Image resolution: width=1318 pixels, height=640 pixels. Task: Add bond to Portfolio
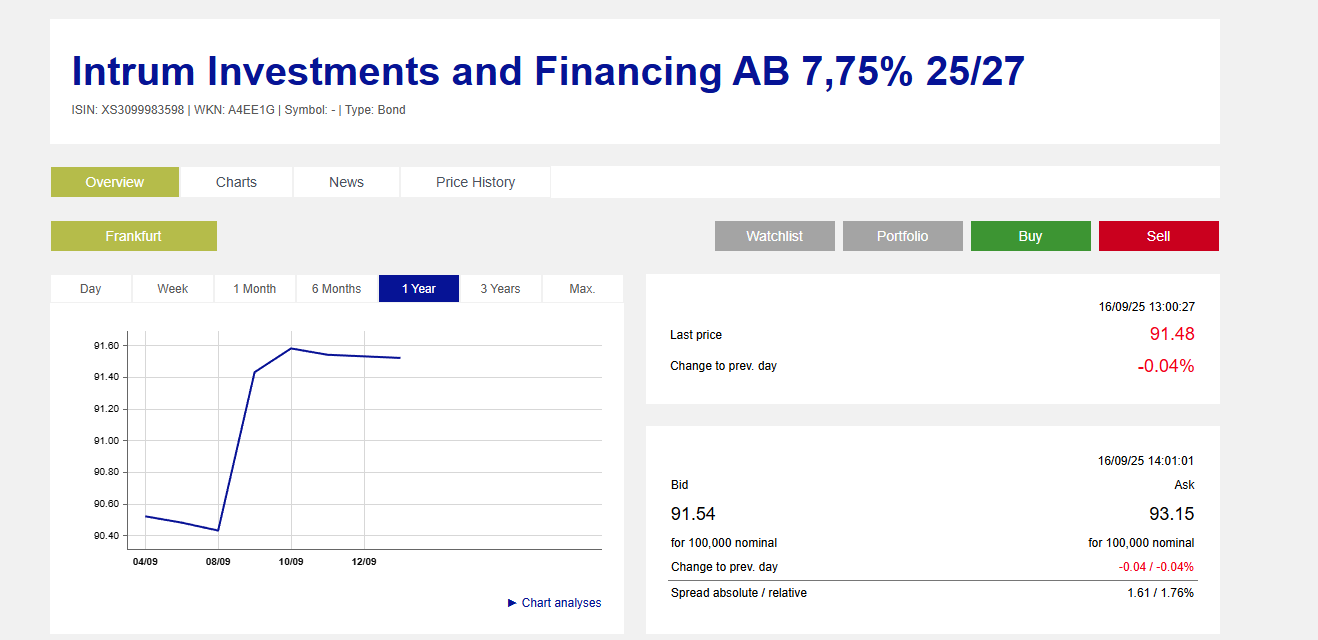pyautogui.click(x=902, y=236)
